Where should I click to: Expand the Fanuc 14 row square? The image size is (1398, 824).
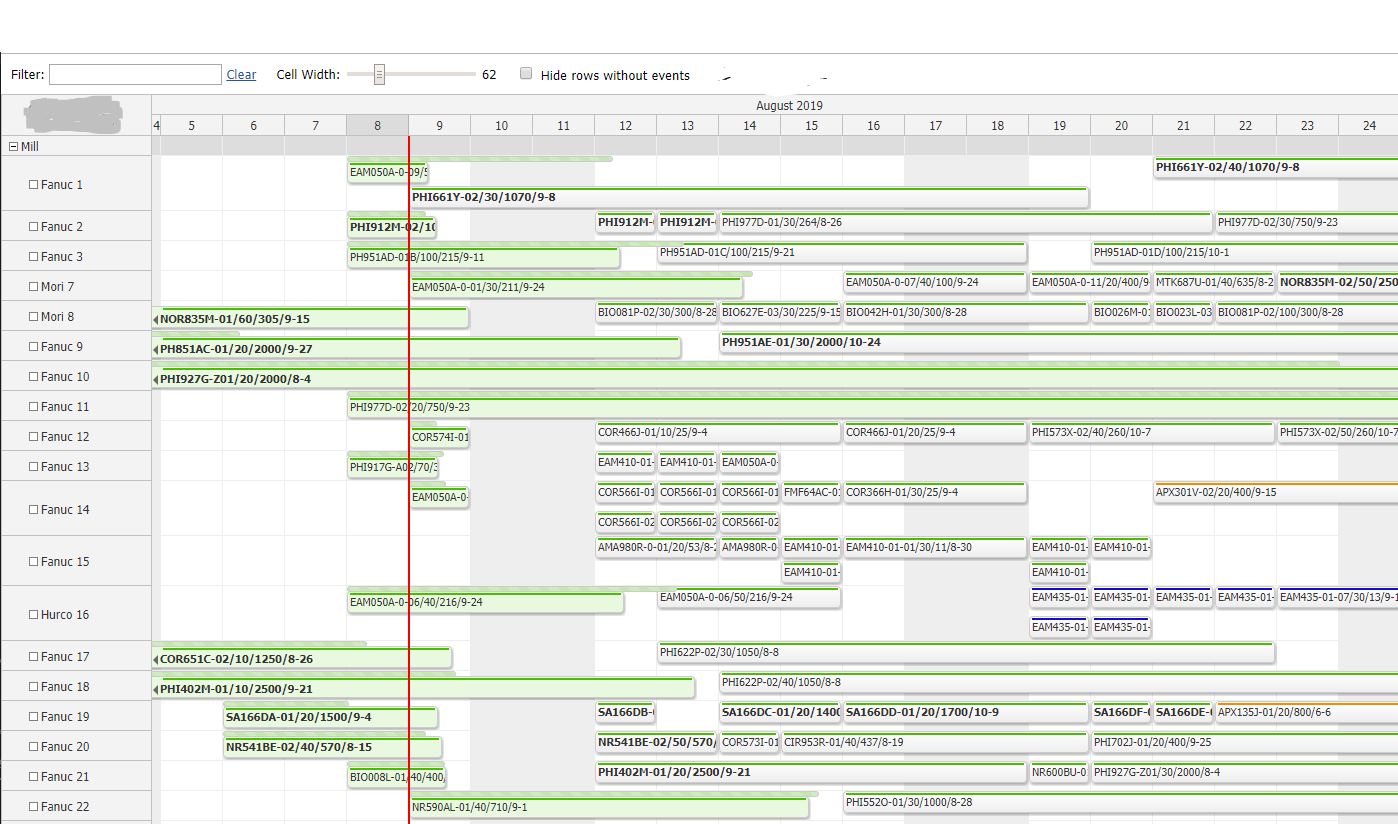(x=33, y=510)
